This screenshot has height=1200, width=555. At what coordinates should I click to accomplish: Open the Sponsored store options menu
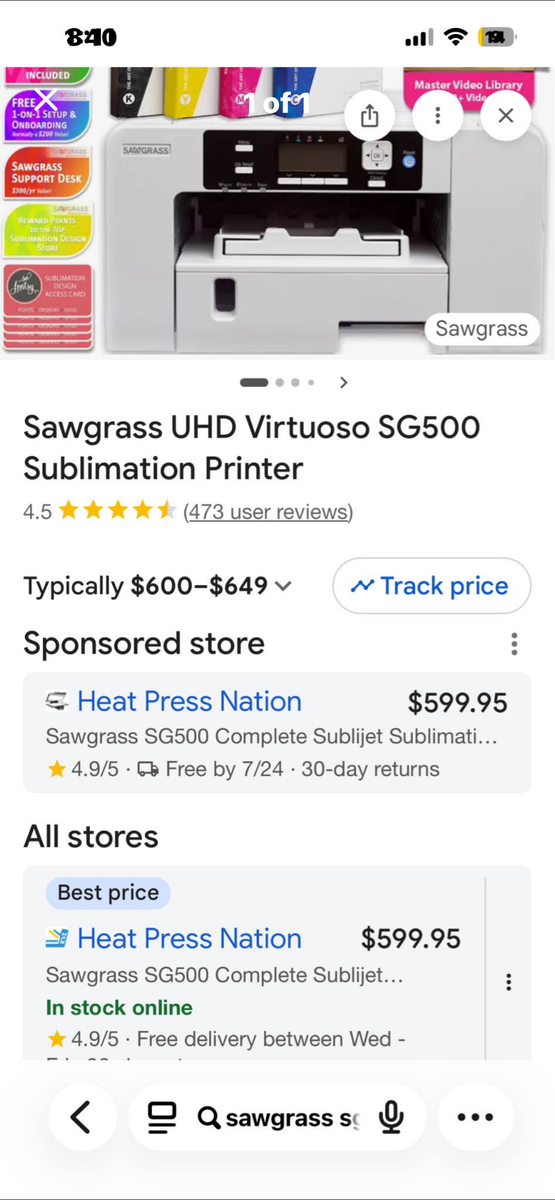514,644
